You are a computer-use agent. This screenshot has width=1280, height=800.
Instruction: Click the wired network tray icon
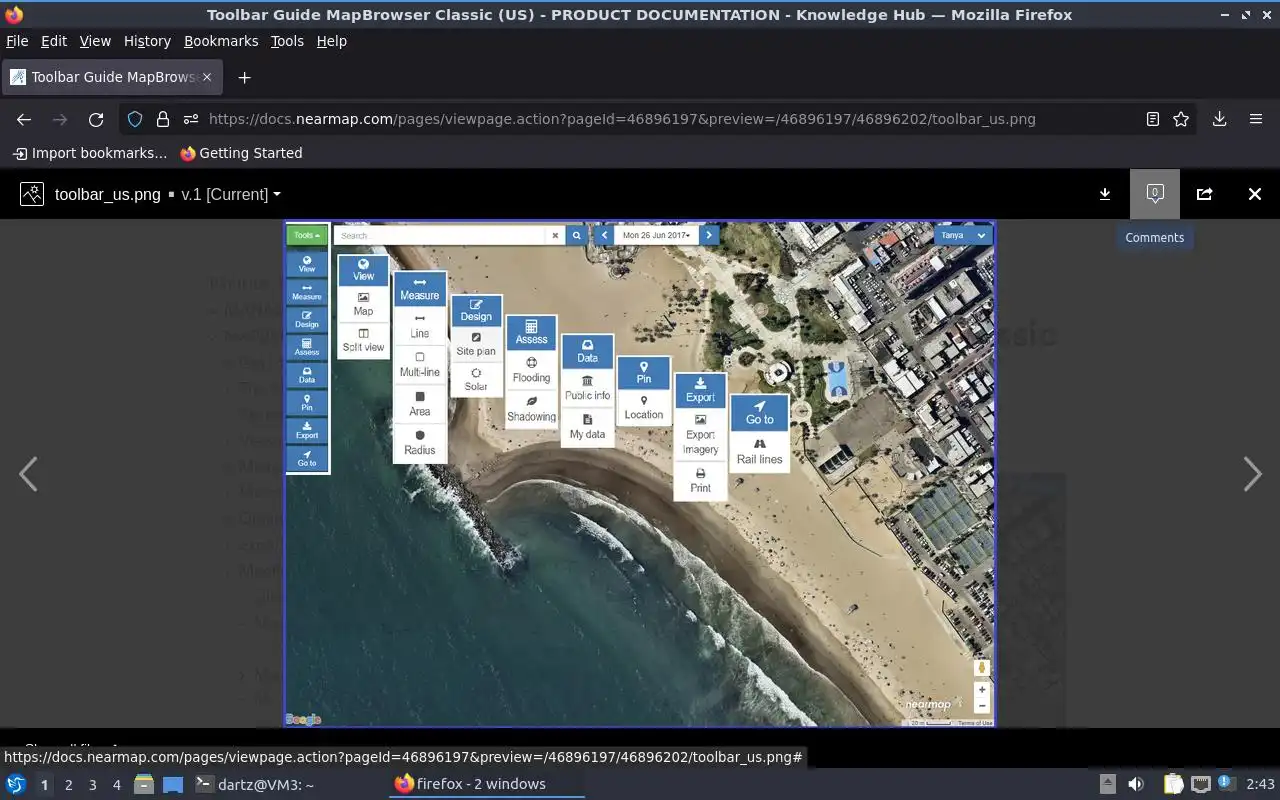(1200, 784)
